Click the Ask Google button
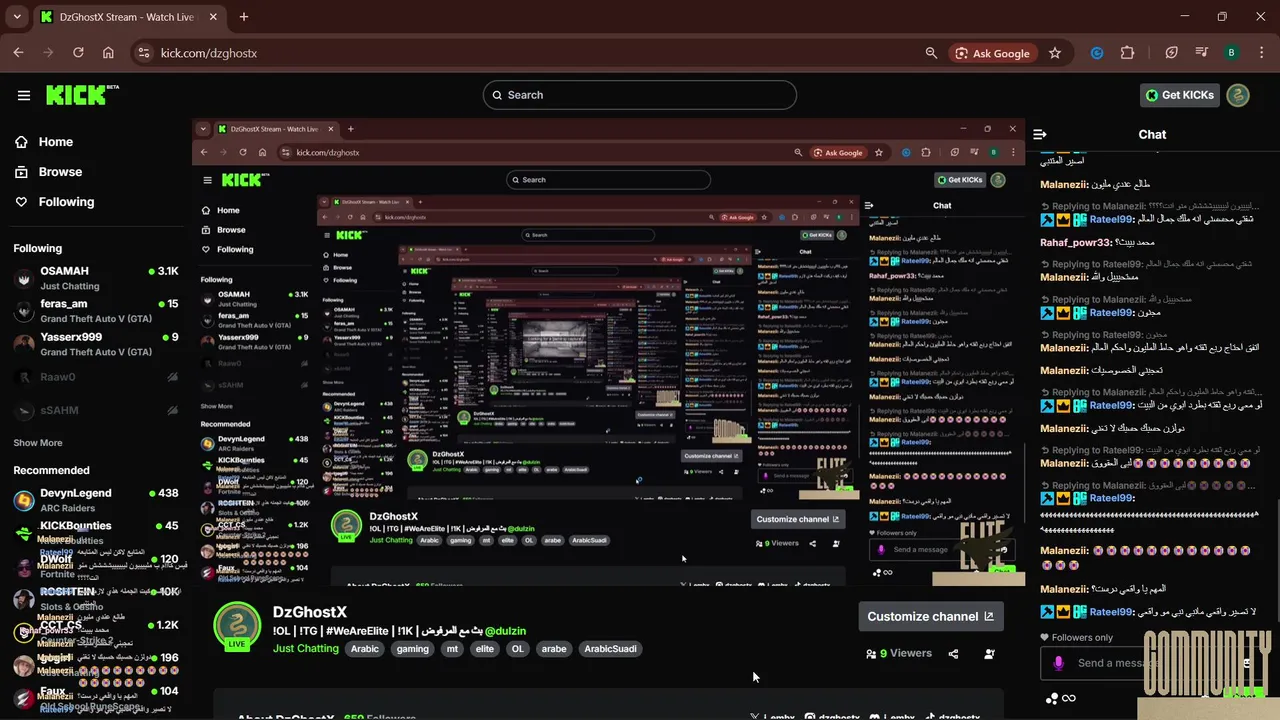 pos(992,53)
